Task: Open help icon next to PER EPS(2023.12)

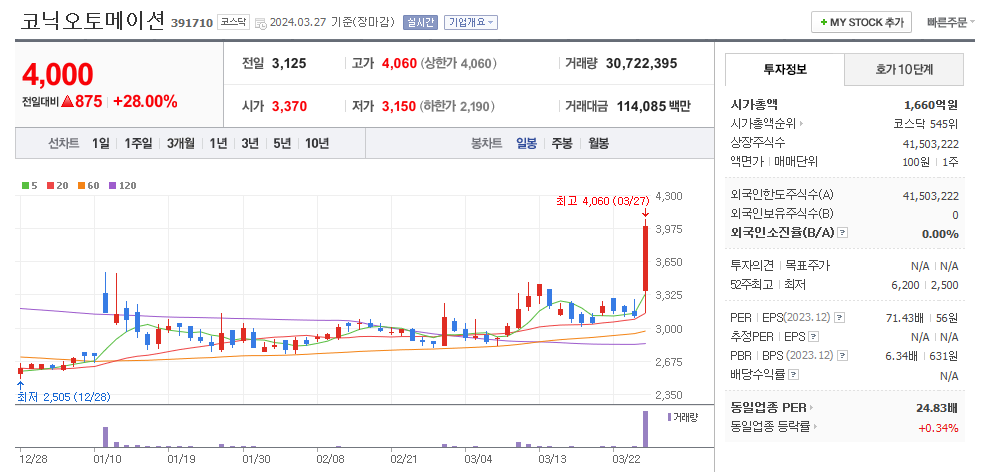Action: (x=840, y=318)
